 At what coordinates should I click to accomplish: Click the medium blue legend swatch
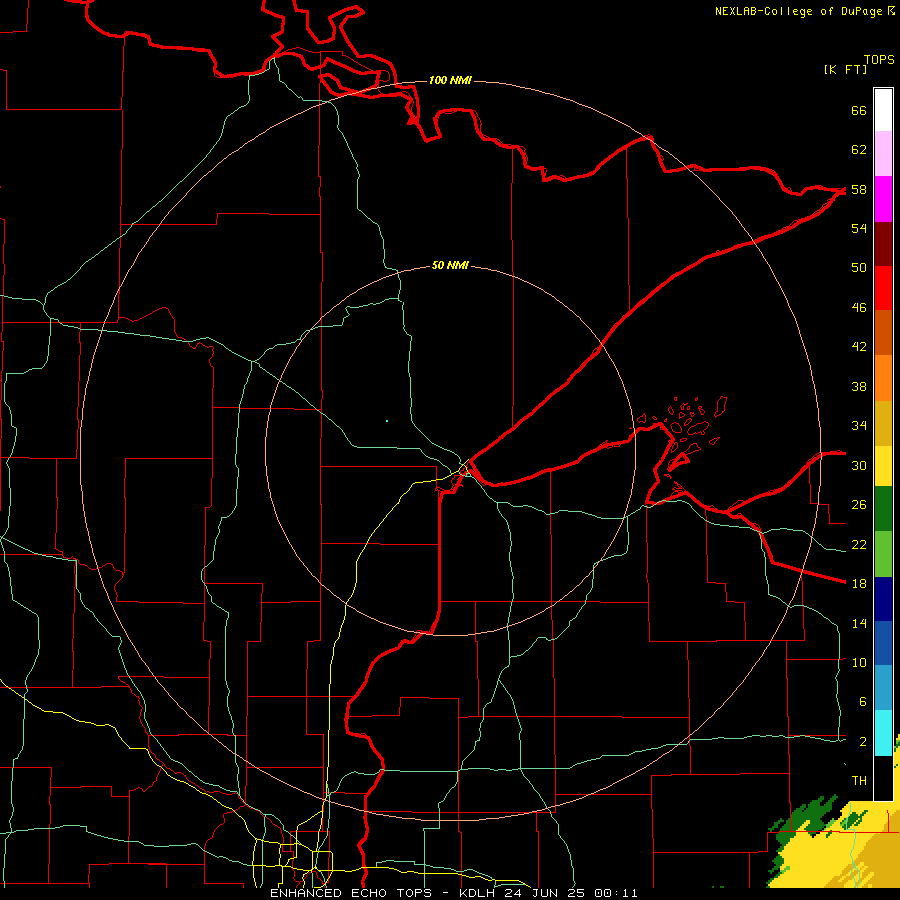(x=883, y=643)
